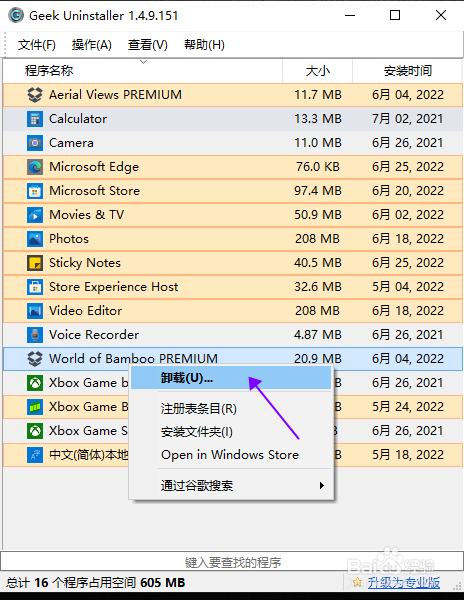
Task: Select the Microsoft Edge name
Action: click(94, 167)
